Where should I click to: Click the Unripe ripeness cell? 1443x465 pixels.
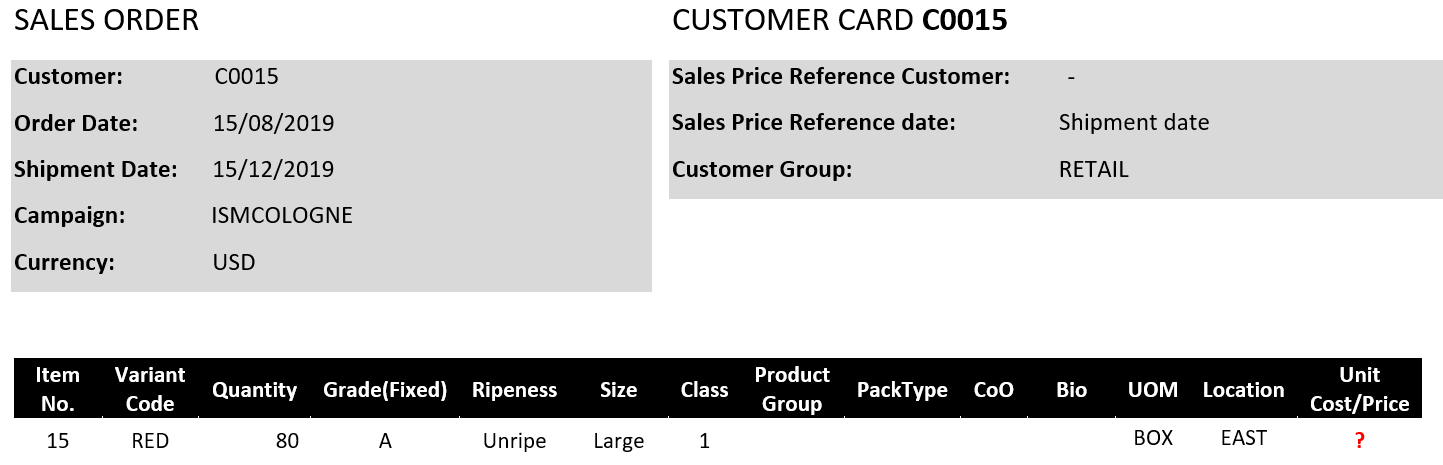(514, 441)
